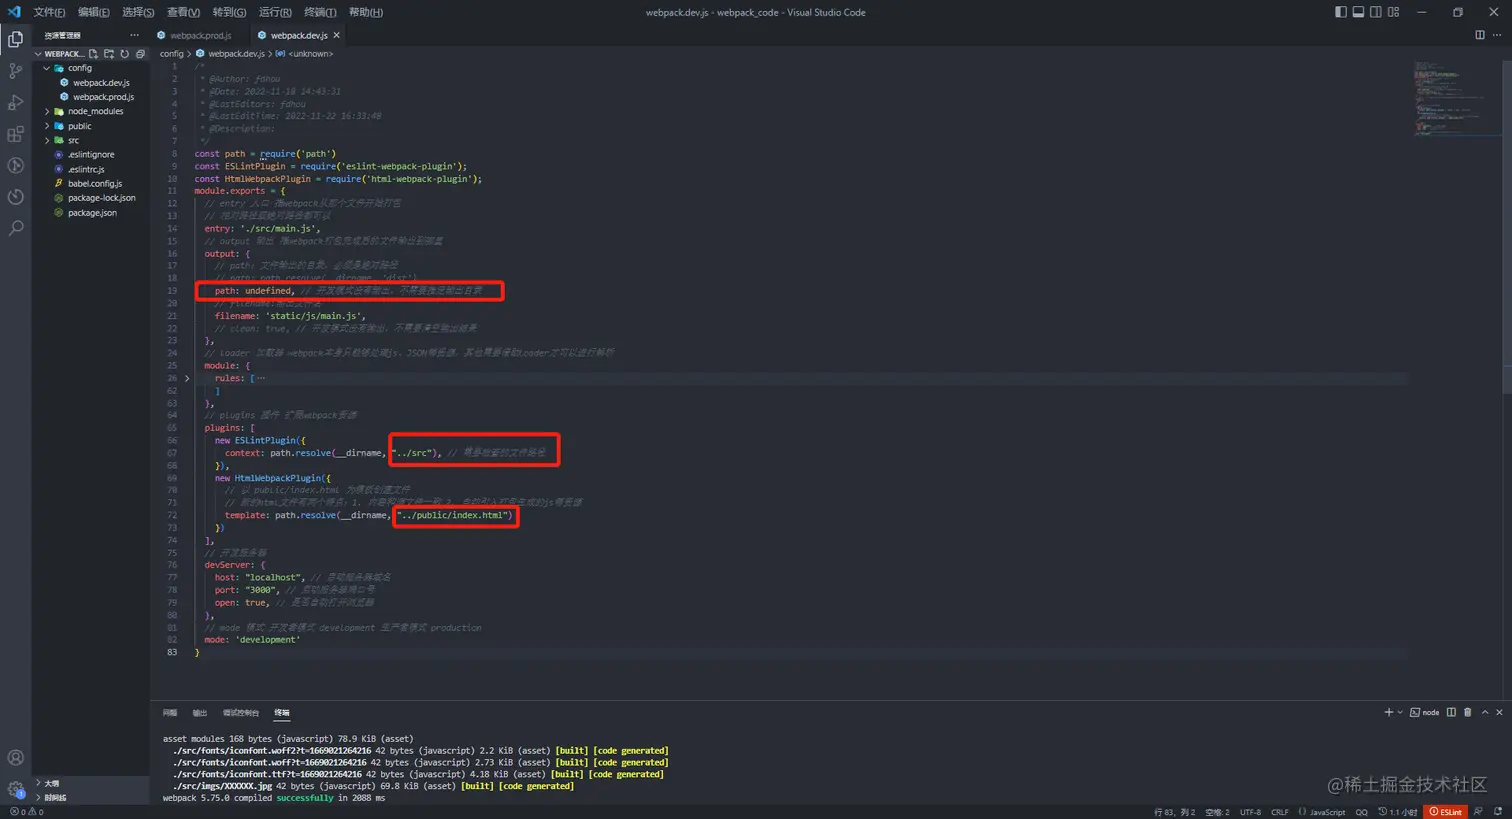Kill the terminal with the trash icon
Image resolution: width=1512 pixels, height=819 pixels.
click(1468, 712)
